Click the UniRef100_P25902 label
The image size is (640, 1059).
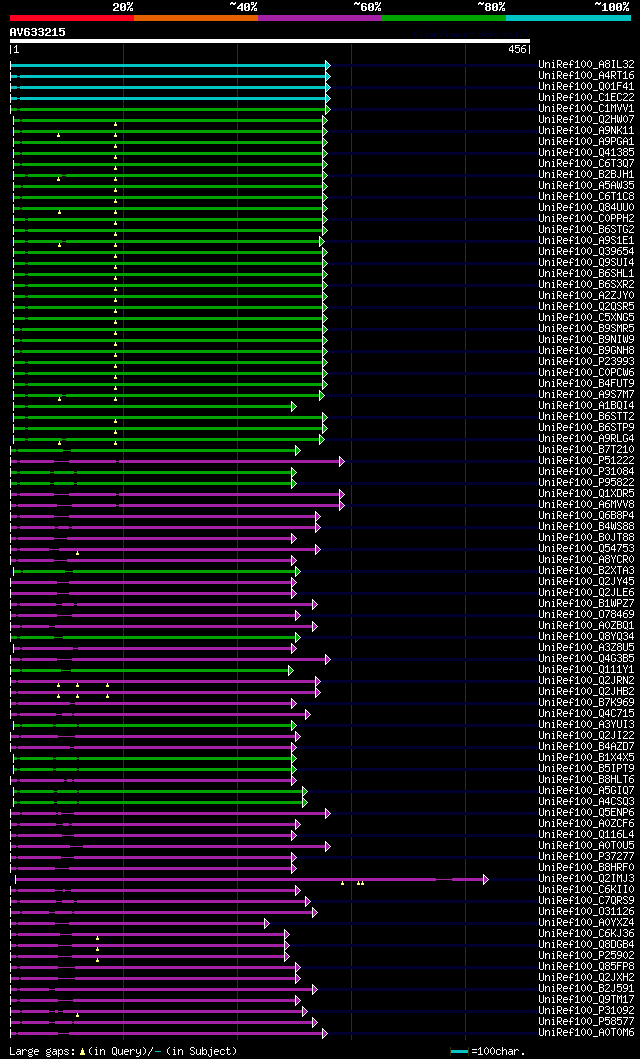[586, 956]
